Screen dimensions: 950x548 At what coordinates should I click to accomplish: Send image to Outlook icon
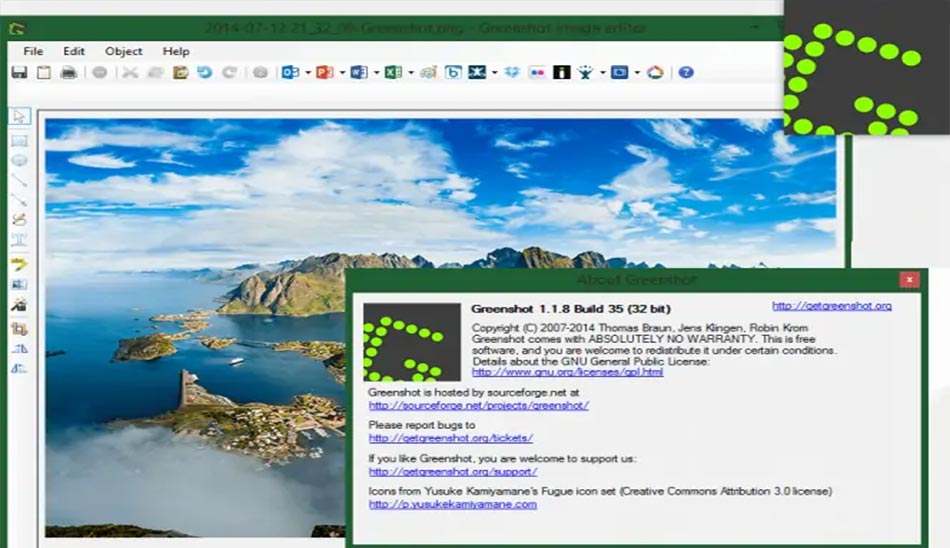click(290, 73)
